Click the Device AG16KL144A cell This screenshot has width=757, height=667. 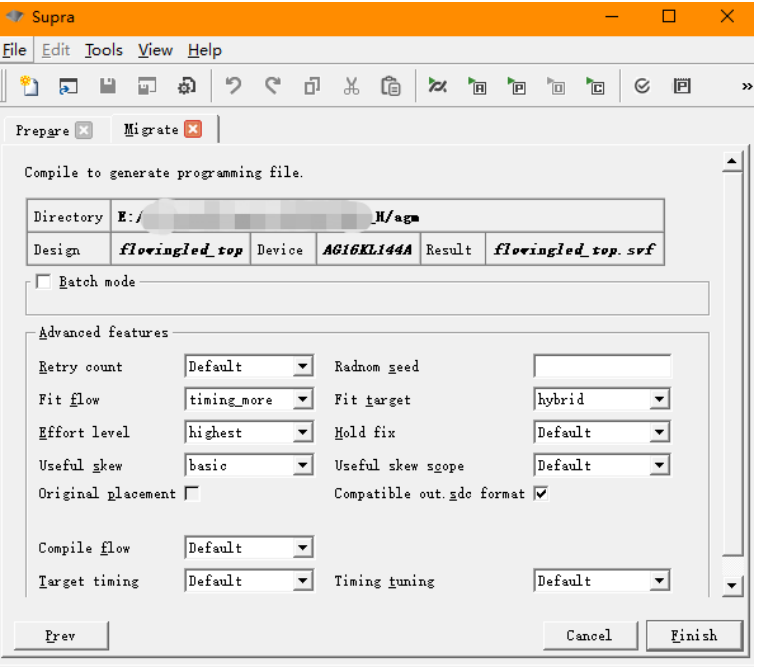pyautogui.click(x=368, y=250)
